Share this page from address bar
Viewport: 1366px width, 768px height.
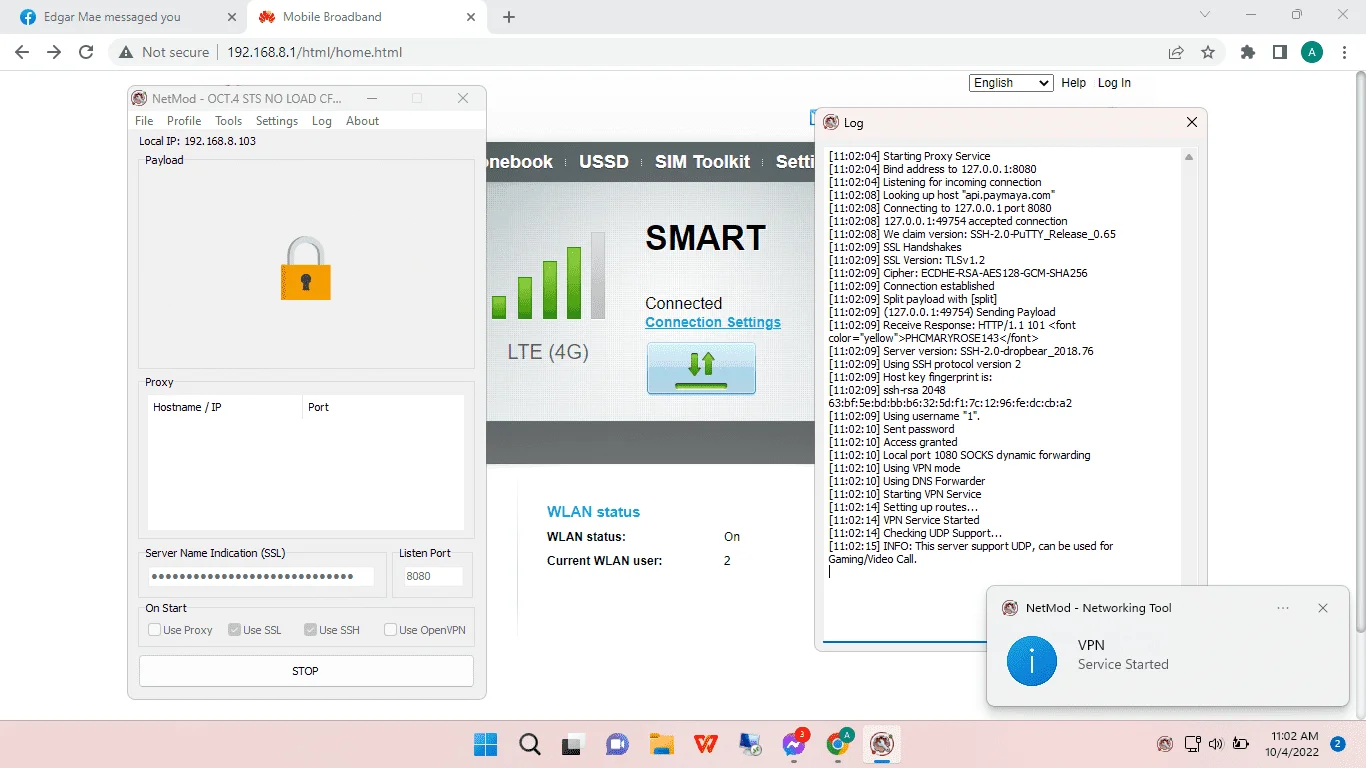point(1176,52)
